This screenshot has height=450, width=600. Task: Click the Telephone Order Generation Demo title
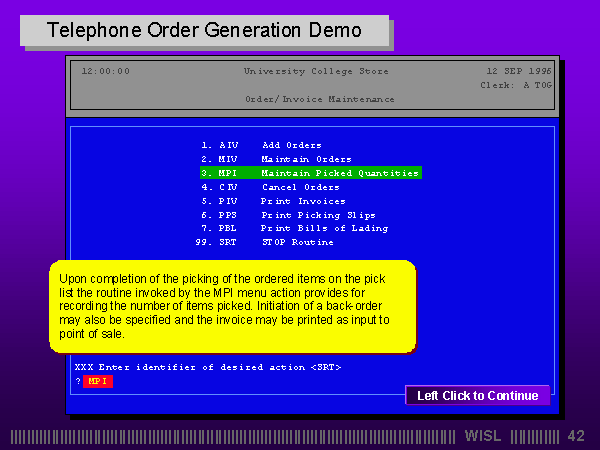tap(205, 31)
